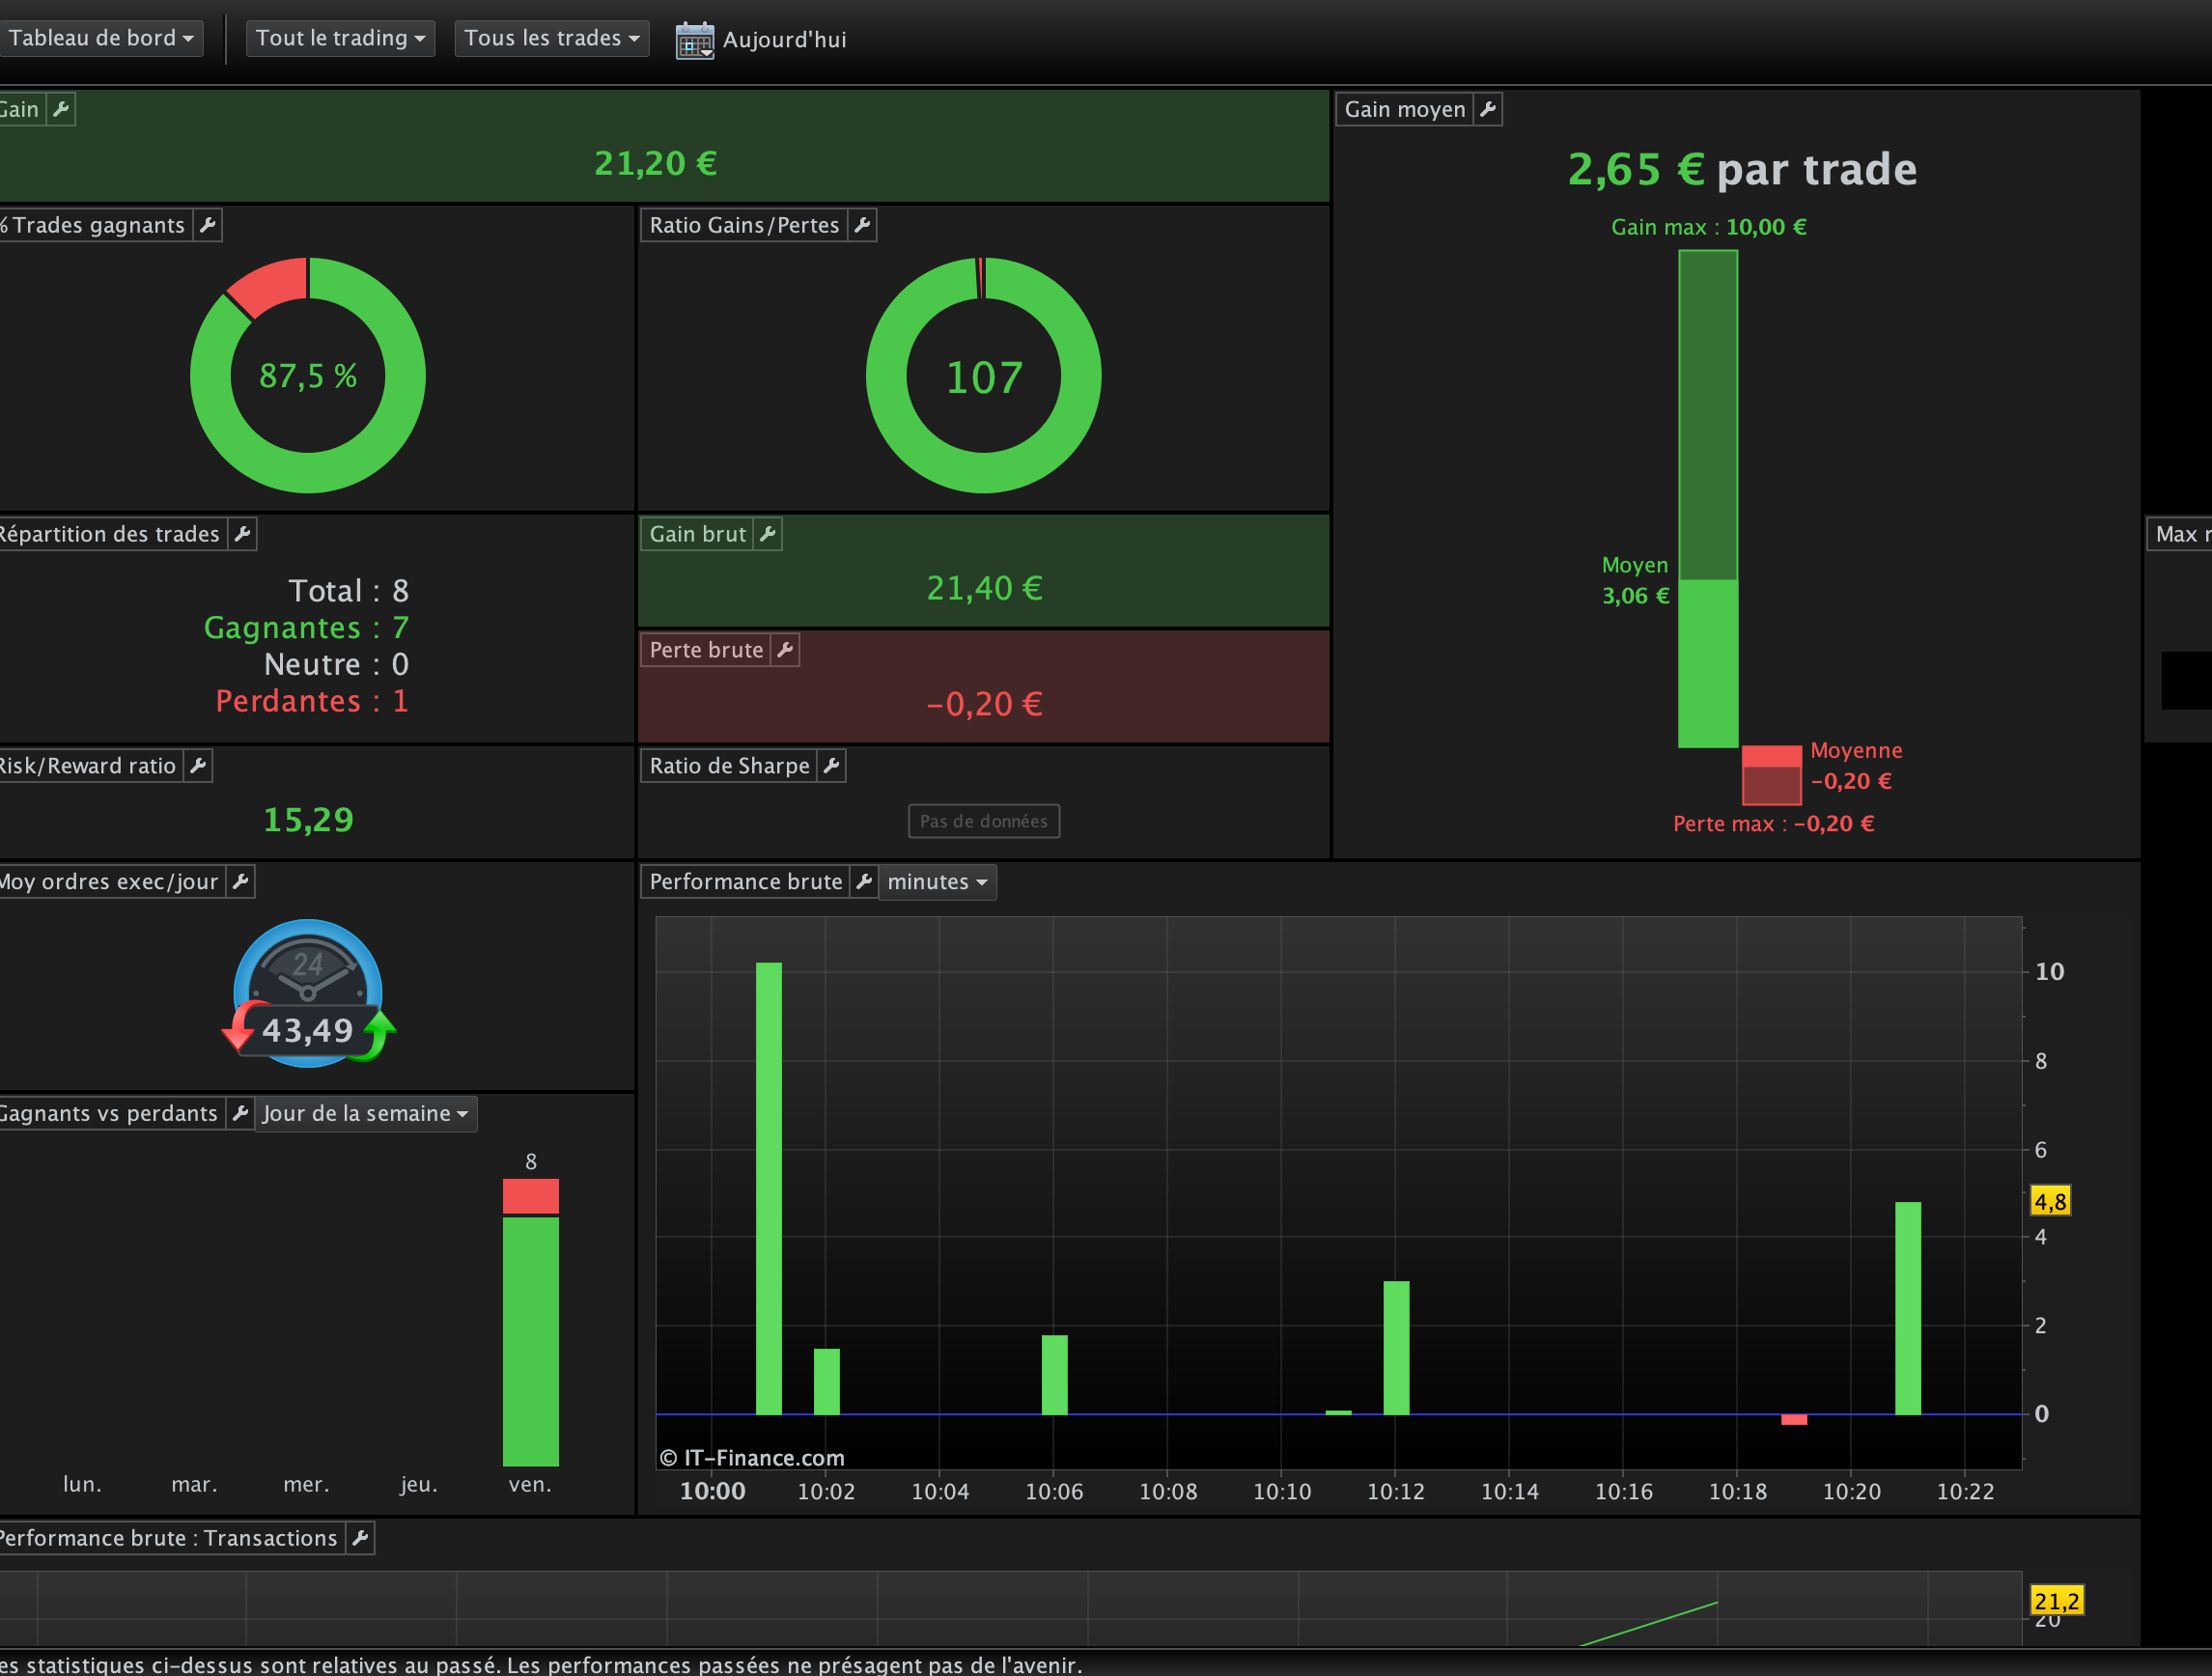Image resolution: width=2212 pixels, height=1676 pixels.
Task: Open the Jour de la semaine dropdown
Action: click(x=365, y=1114)
